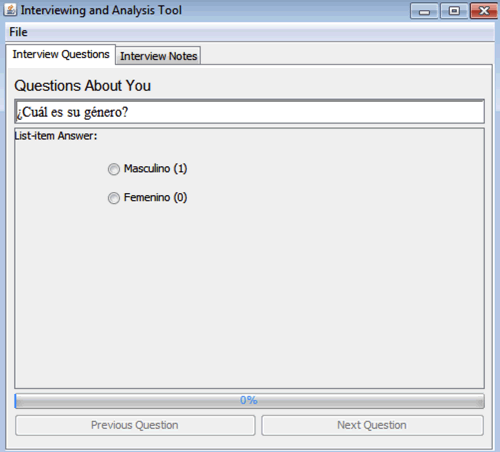Minimize the Interviewing and Analysis Tool window
500x452 pixels.
424,11
